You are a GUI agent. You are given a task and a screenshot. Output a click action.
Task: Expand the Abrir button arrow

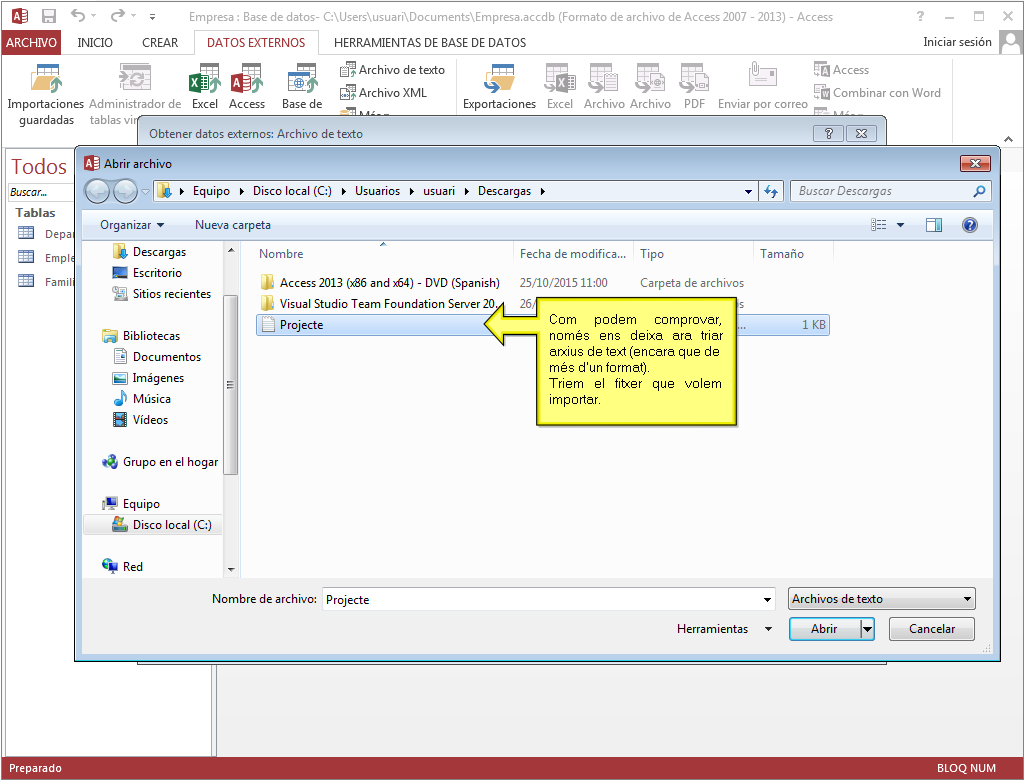tap(867, 628)
